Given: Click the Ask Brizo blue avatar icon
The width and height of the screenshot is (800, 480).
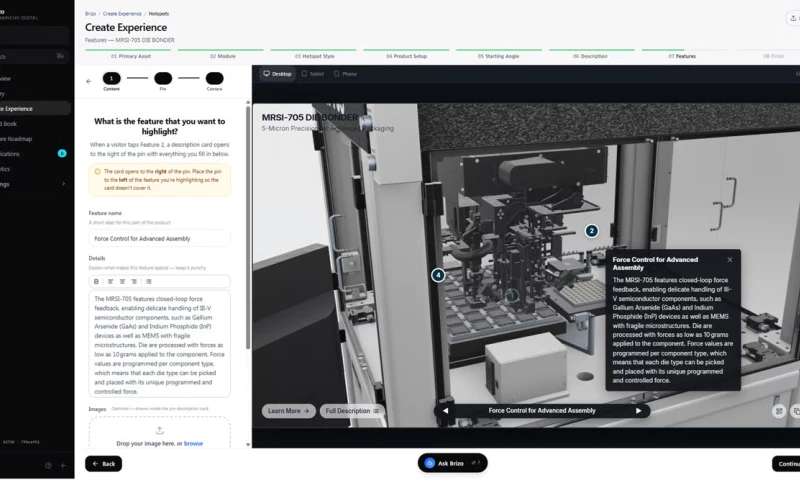Looking at the screenshot, I should point(430,464).
